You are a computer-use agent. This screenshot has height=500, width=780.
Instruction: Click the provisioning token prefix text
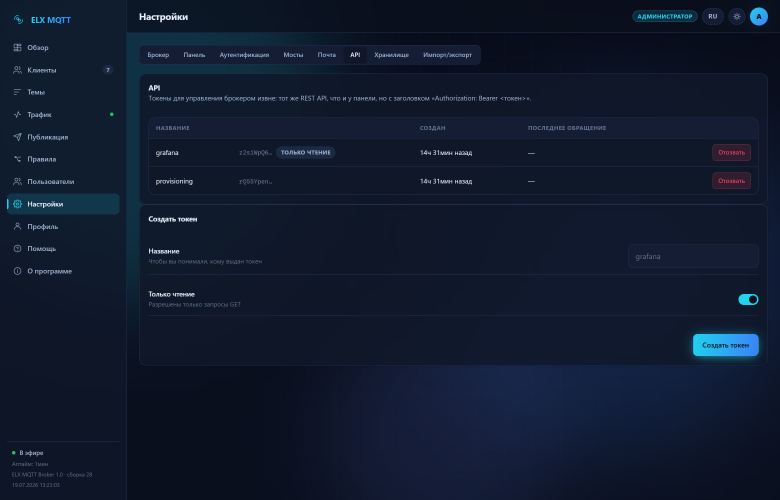click(255, 181)
